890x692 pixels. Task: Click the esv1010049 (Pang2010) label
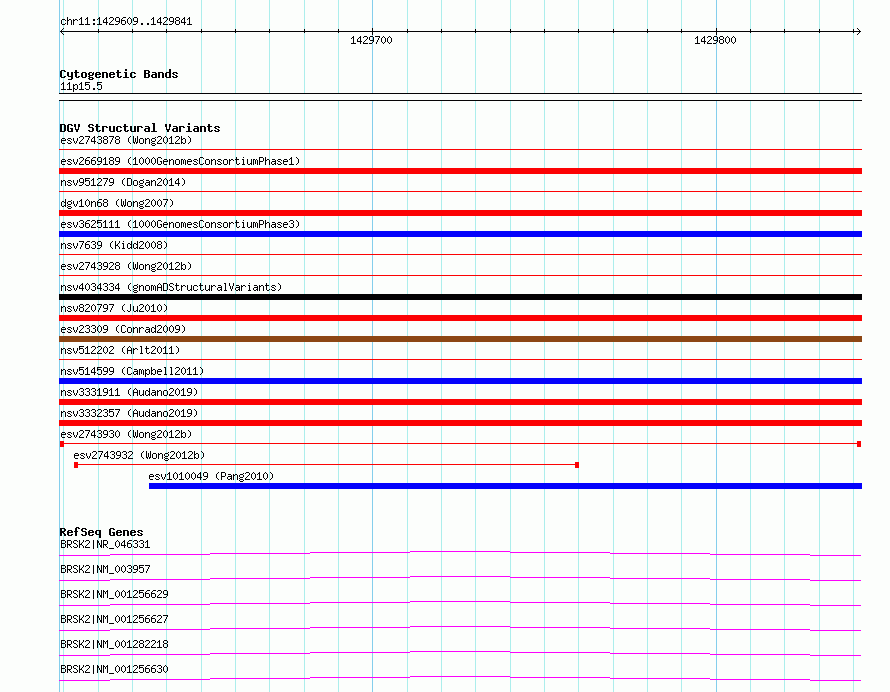211,476
